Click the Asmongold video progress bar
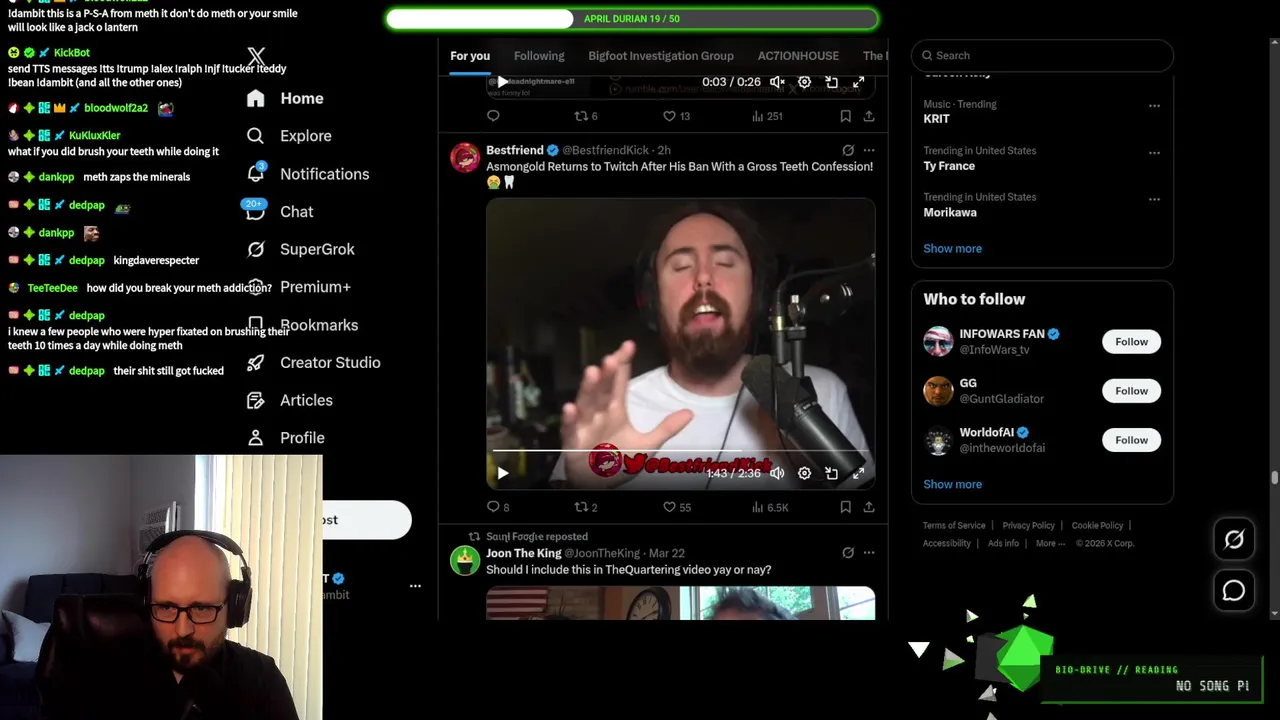Image resolution: width=1280 pixels, height=720 pixels. click(680, 451)
